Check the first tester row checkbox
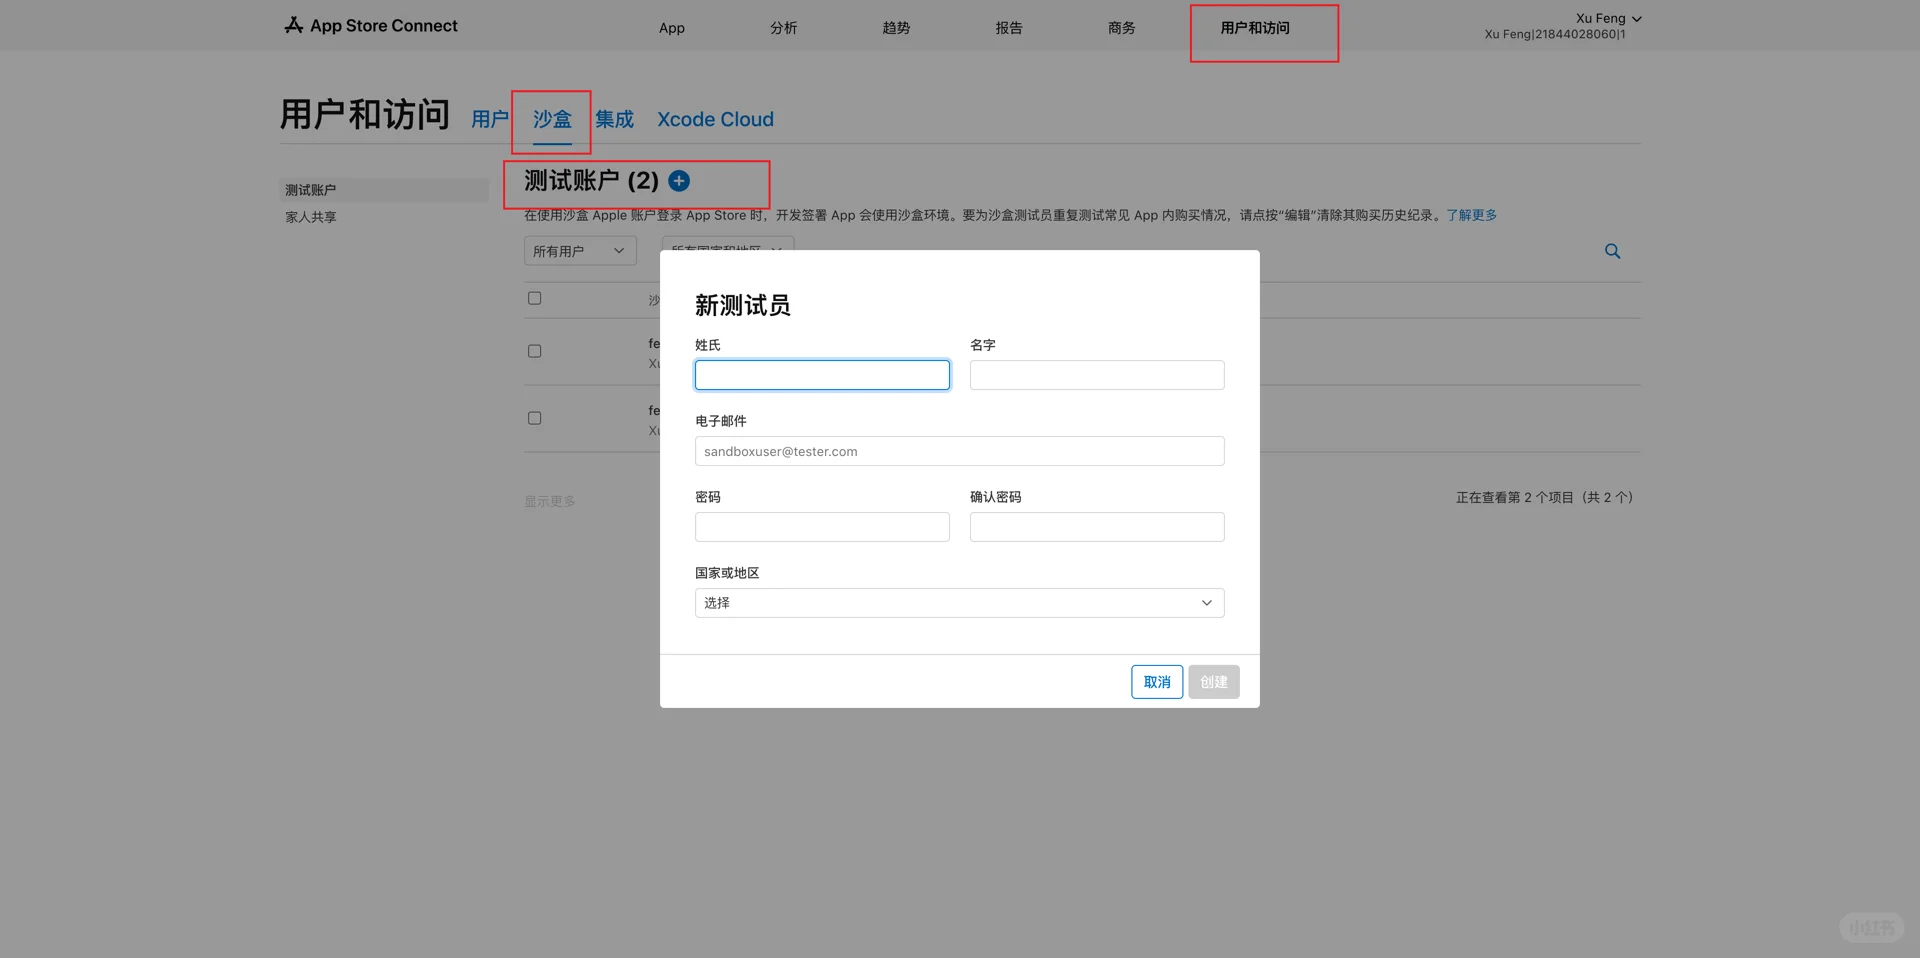 point(534,351)
